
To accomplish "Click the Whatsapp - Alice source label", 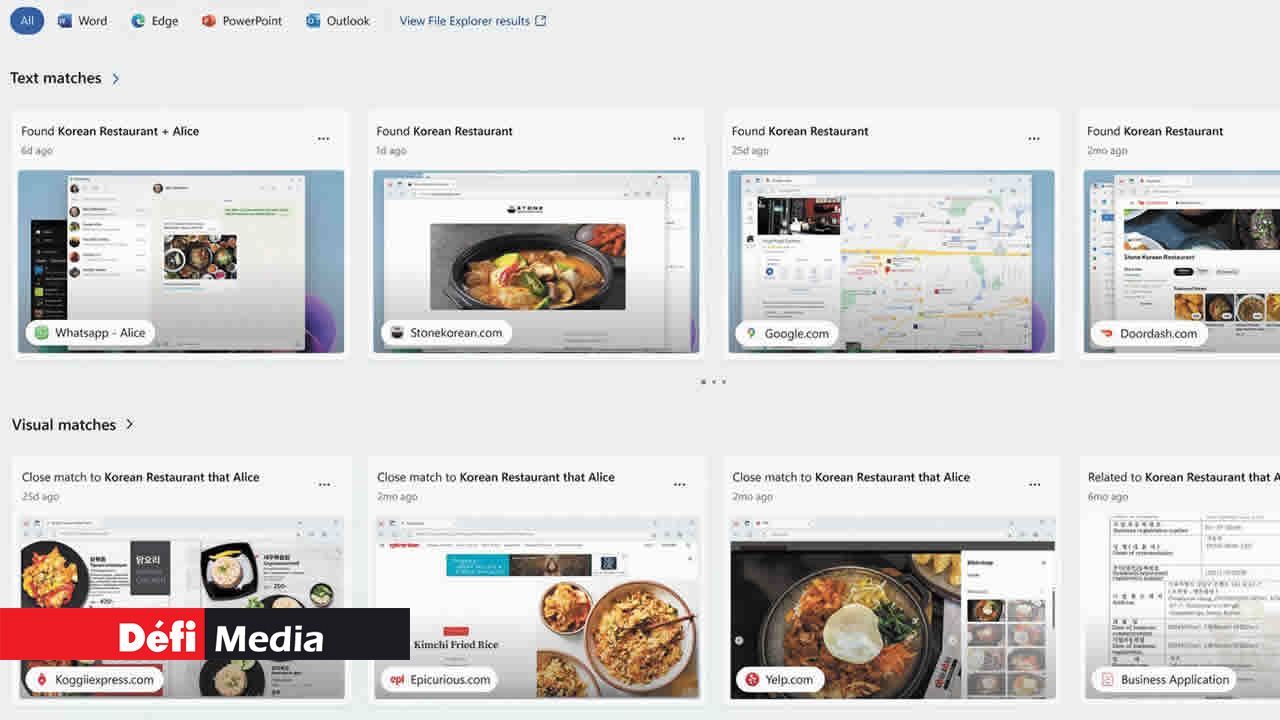I will pos(90,333).
